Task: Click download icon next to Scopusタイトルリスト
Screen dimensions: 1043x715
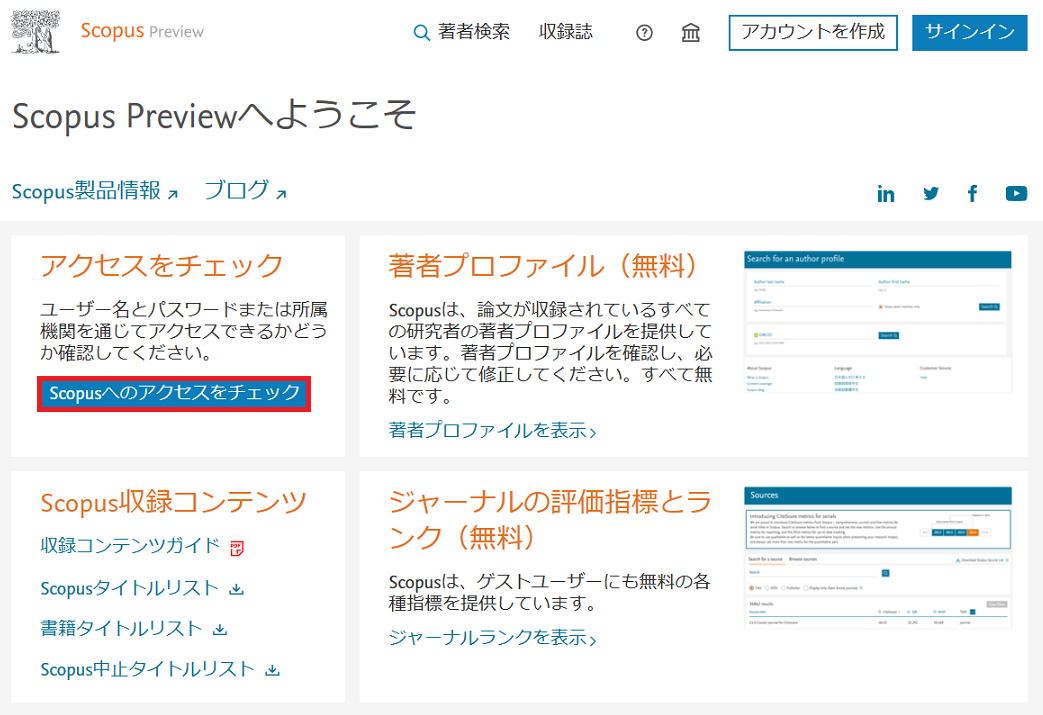Action: coord(237,589)
